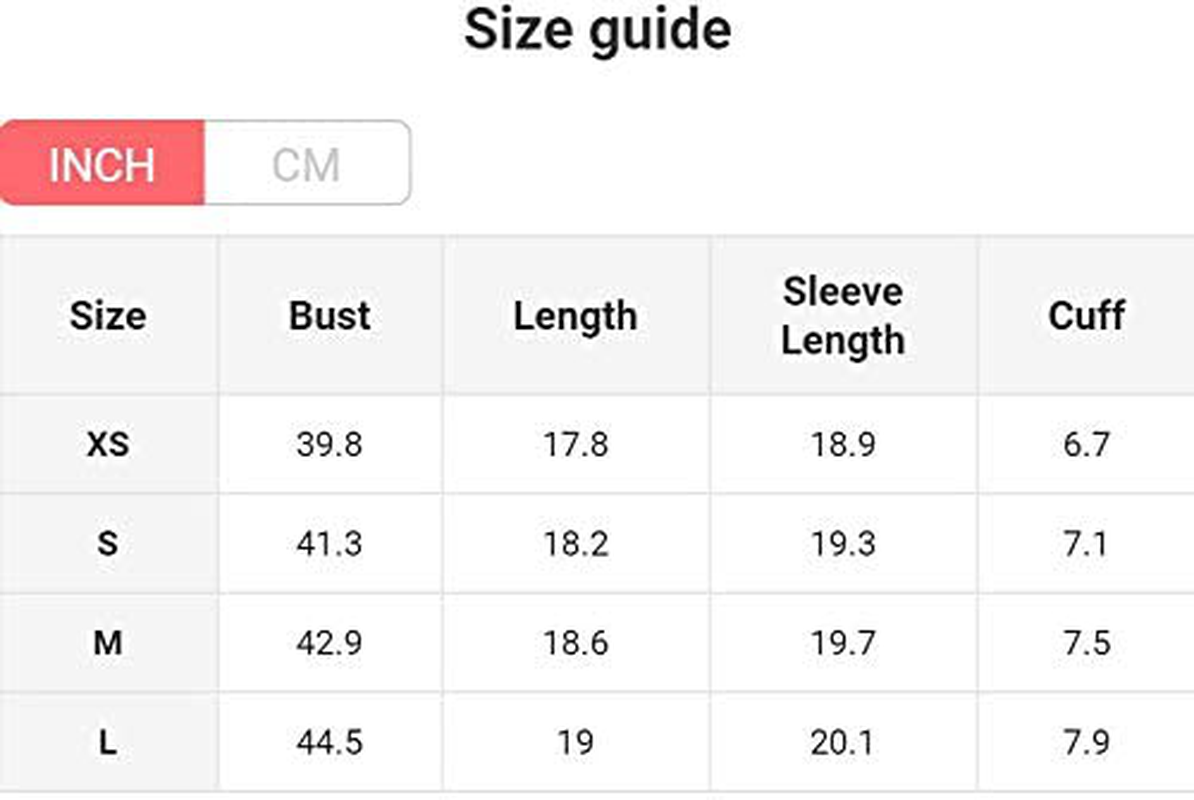Screen dimensions: 1194x800
Task: Click the Length column header
Action: (x=576, y=315)
